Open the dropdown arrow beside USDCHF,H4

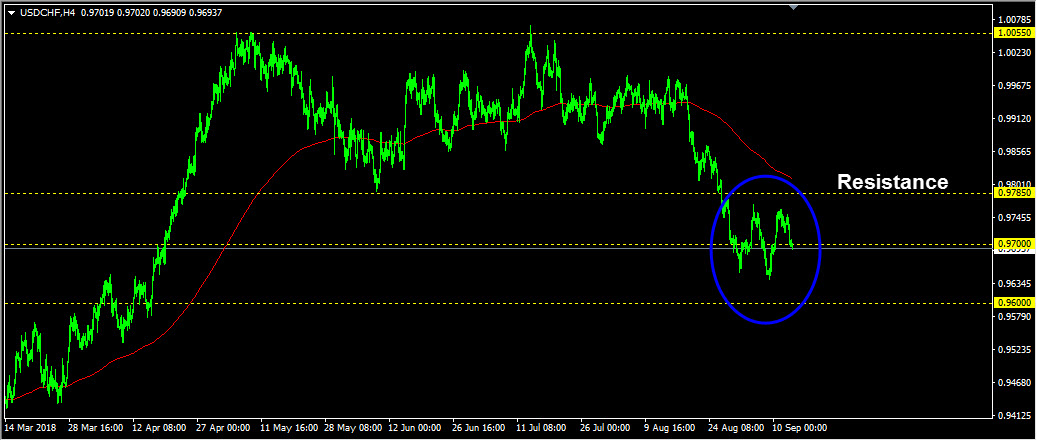(x=11, y=13)
